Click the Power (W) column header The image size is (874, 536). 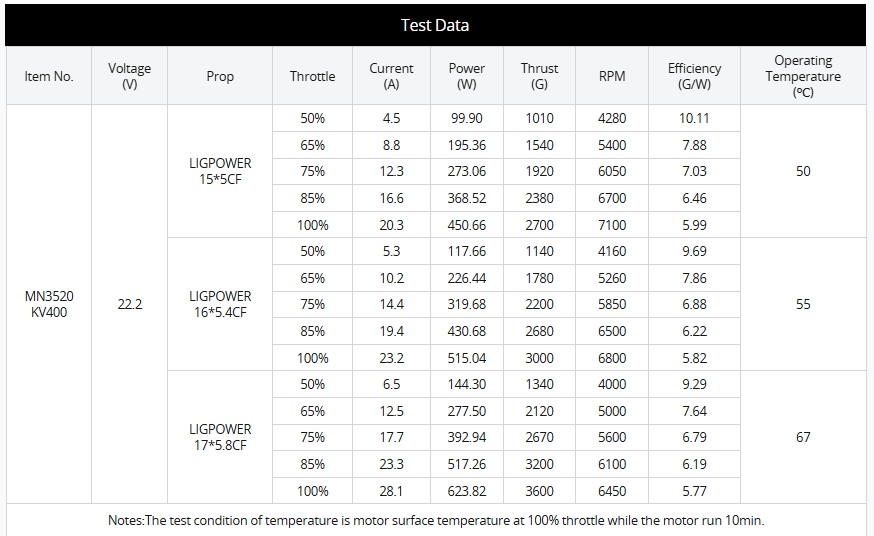coord(466,76)
